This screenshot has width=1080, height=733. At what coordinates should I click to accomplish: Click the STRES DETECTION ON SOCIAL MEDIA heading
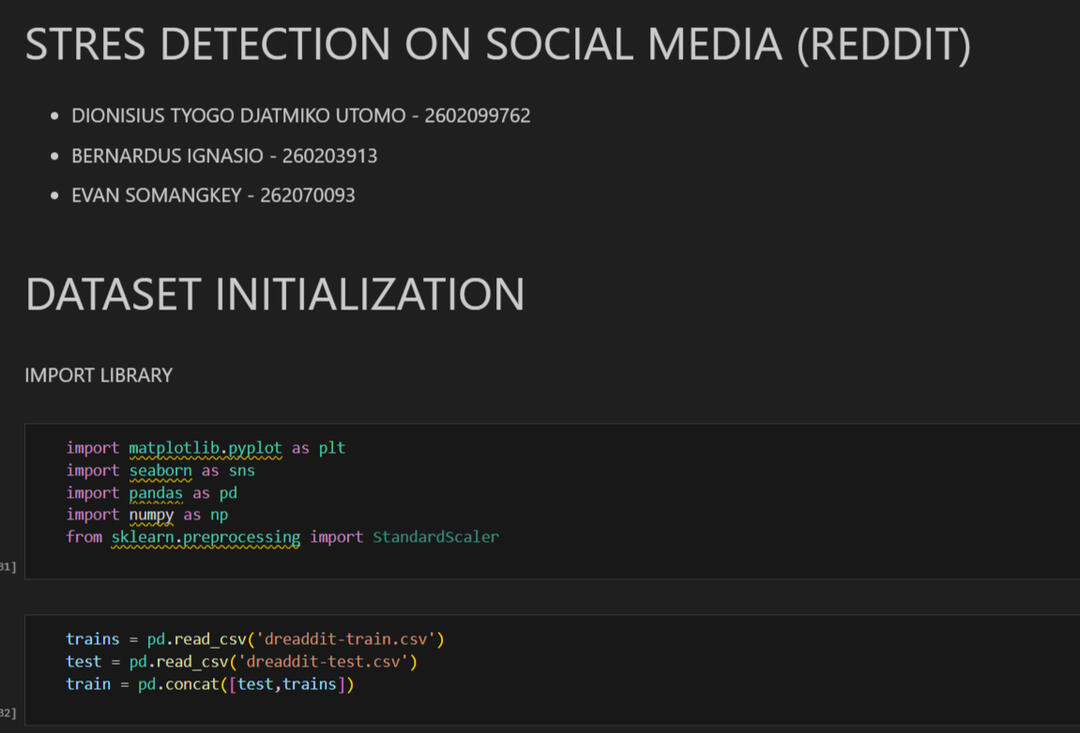[498, 45]
